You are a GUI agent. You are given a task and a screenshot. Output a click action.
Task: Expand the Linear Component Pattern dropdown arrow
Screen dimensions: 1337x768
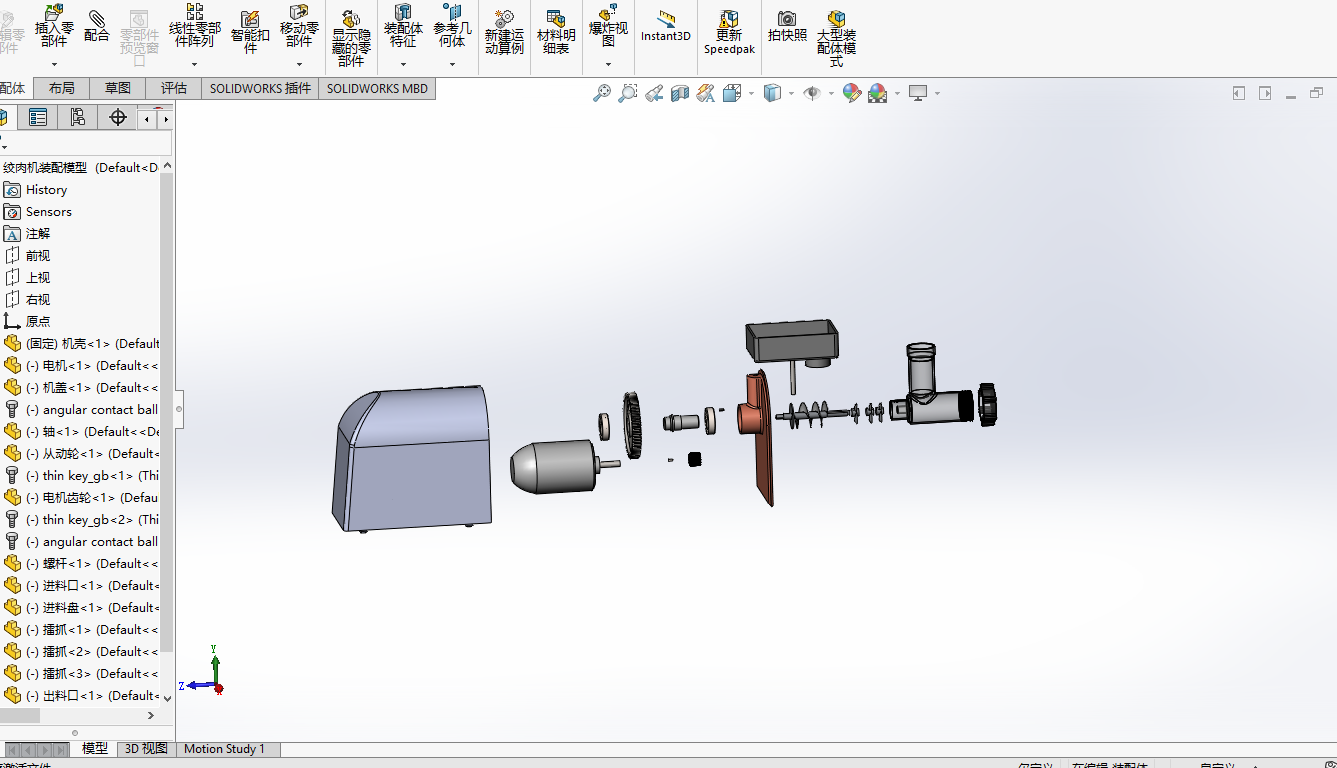194,64
